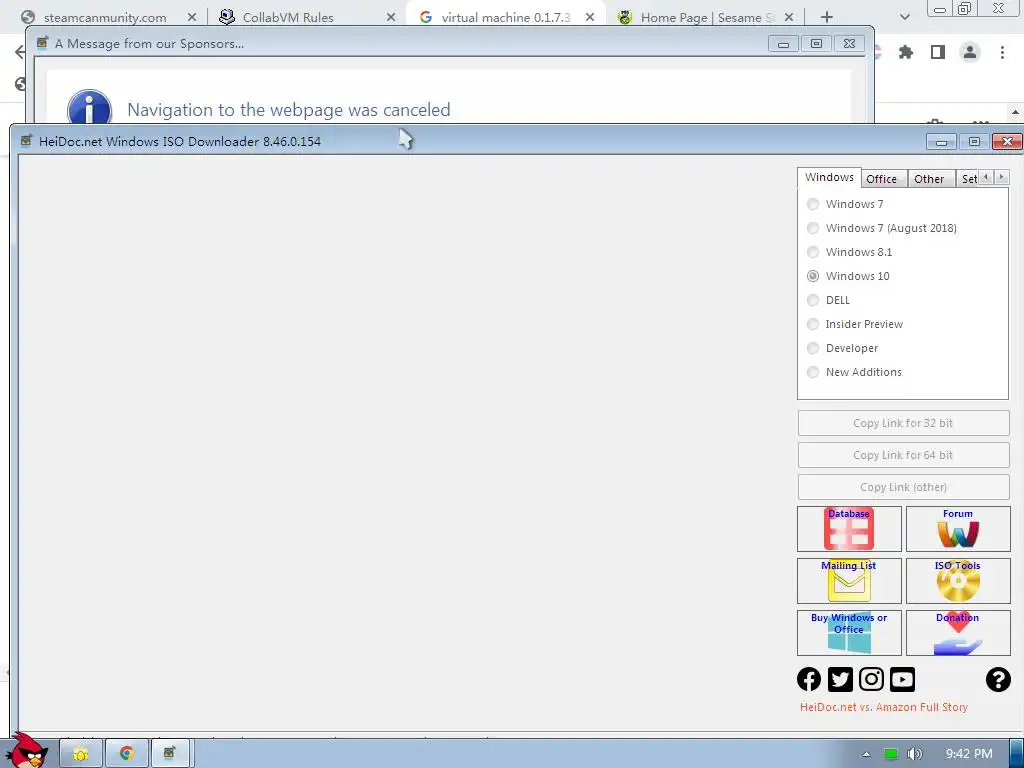Viewport: 1024px width, 768px height.
Task: Open a new Chrome tab
Action: pos(827,17)
